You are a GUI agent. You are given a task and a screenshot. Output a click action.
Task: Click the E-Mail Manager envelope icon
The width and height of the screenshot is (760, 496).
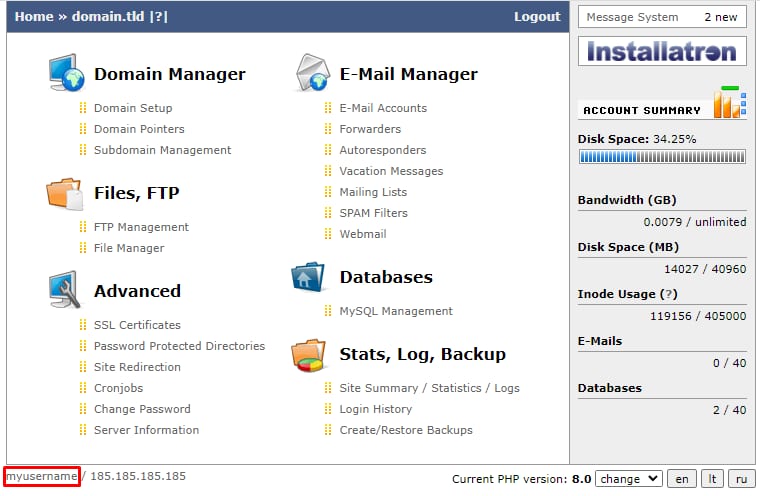tap(312, 74)
